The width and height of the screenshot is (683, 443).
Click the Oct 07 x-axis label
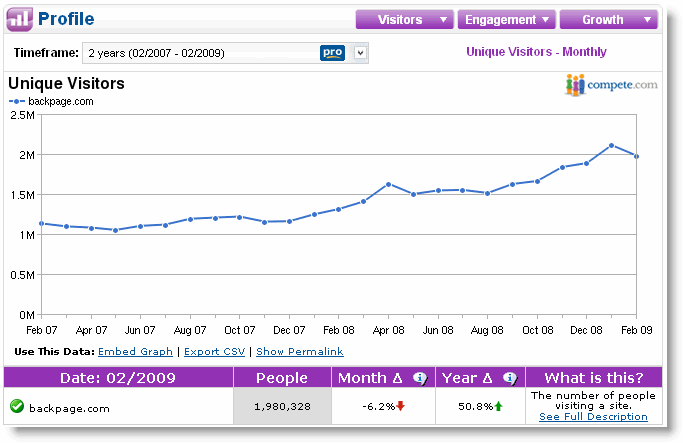click(240, 330)
